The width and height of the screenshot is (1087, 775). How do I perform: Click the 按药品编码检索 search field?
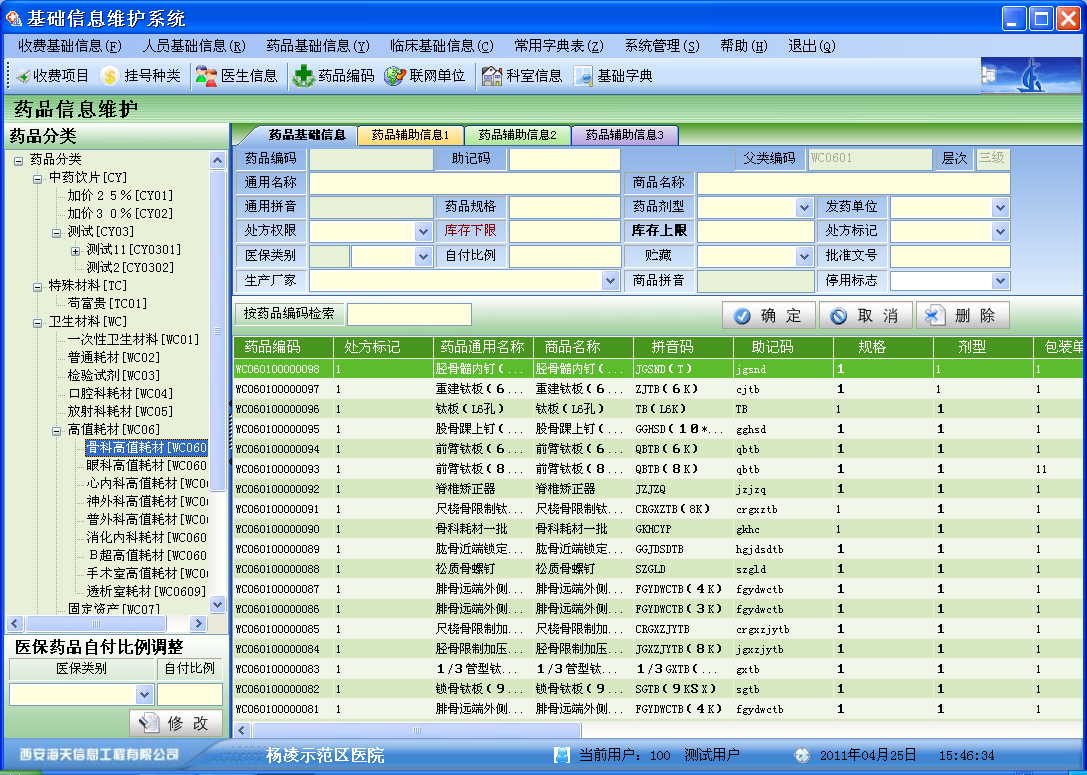point(409,314)
